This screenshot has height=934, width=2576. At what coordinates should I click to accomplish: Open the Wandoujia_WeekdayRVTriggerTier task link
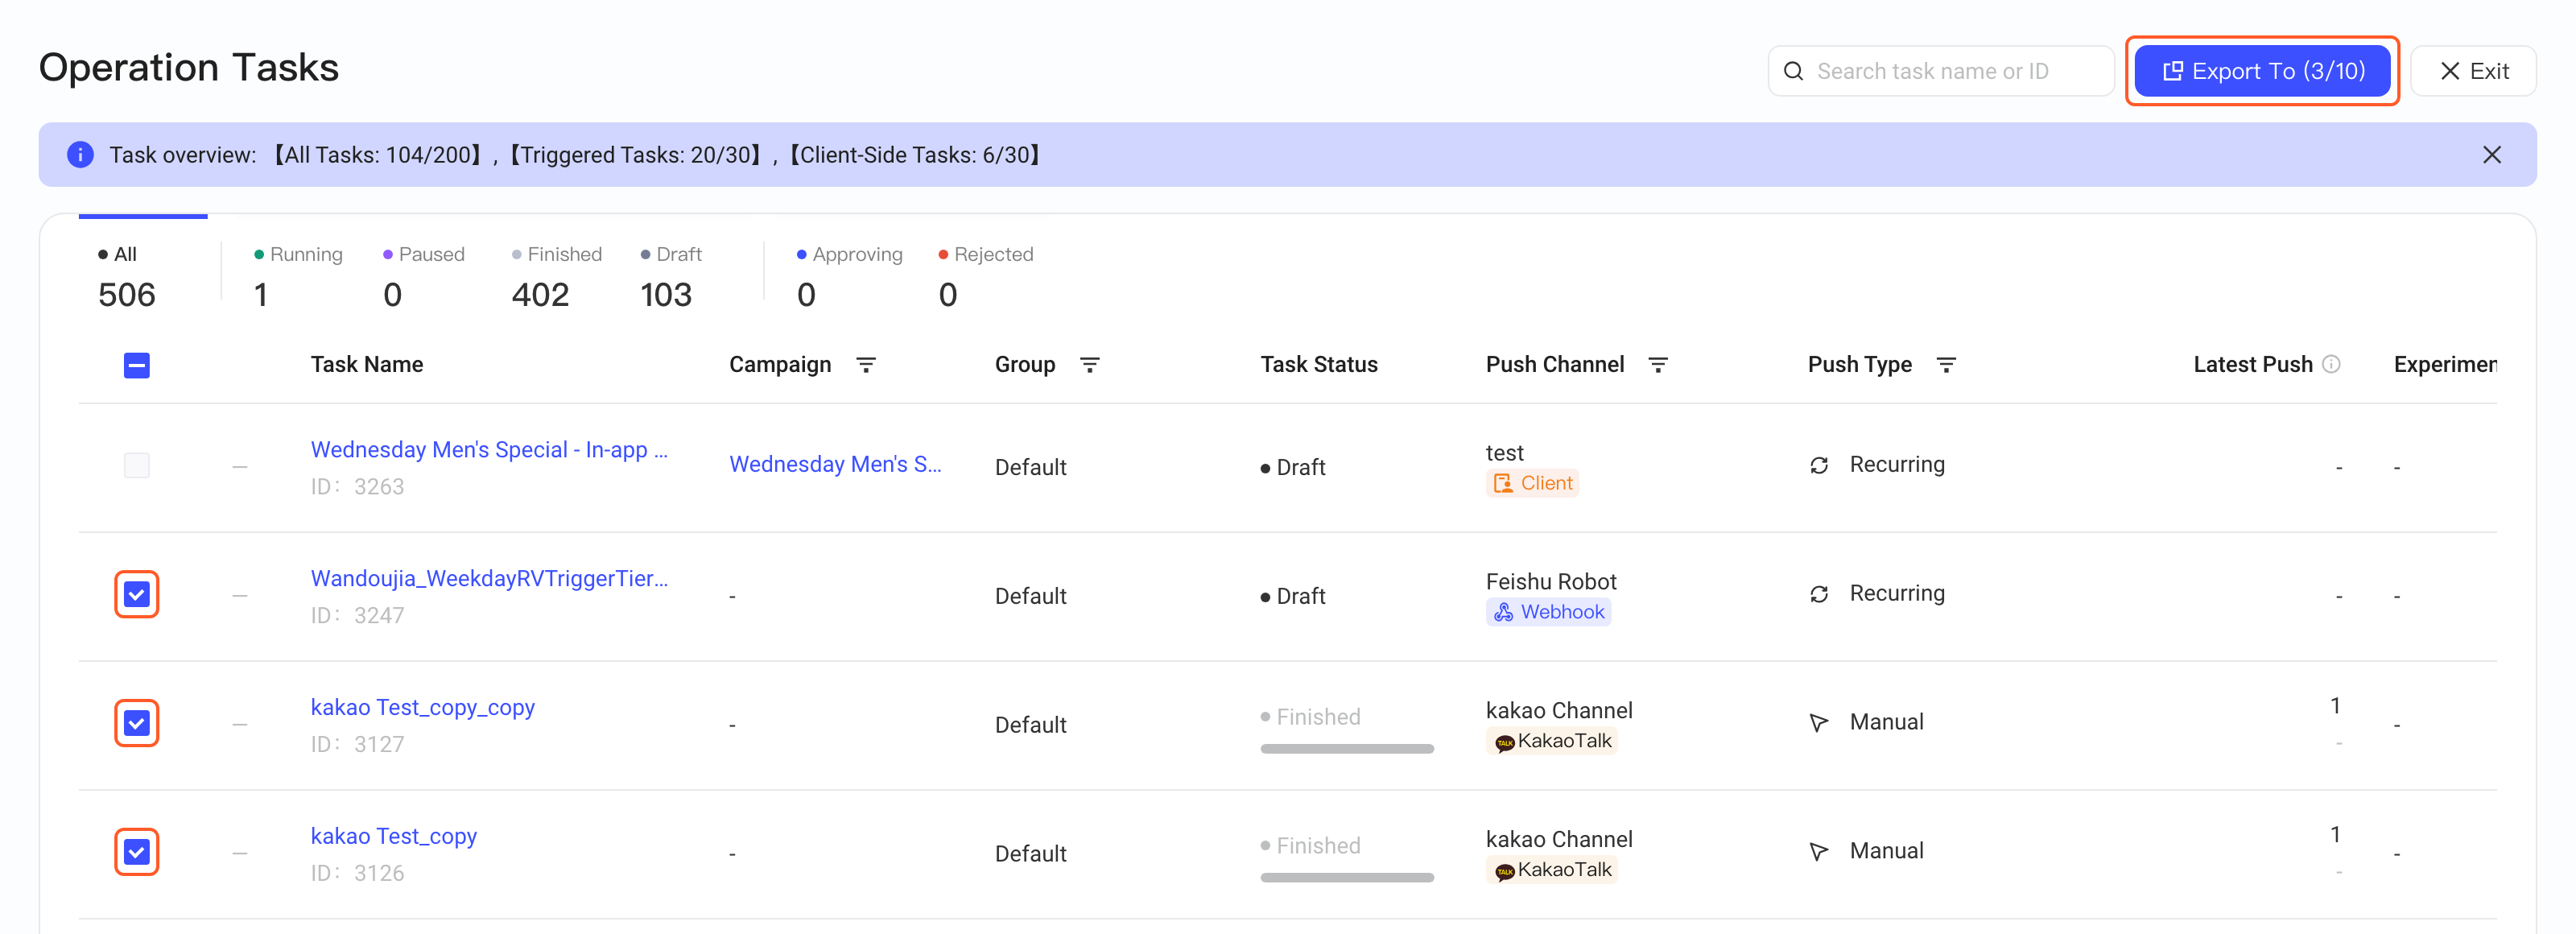(x=489, y=579)
